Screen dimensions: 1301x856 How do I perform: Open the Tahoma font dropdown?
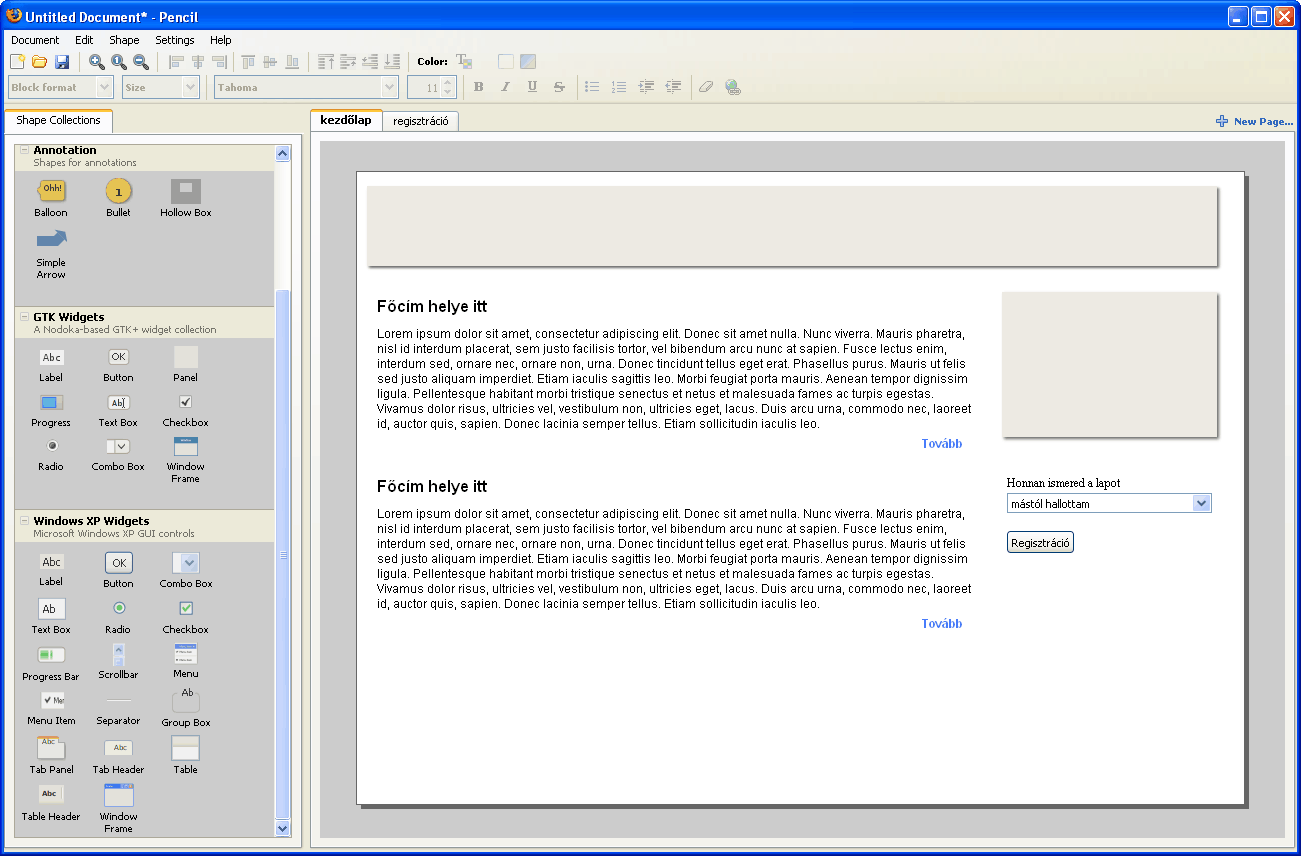point(389,88)
